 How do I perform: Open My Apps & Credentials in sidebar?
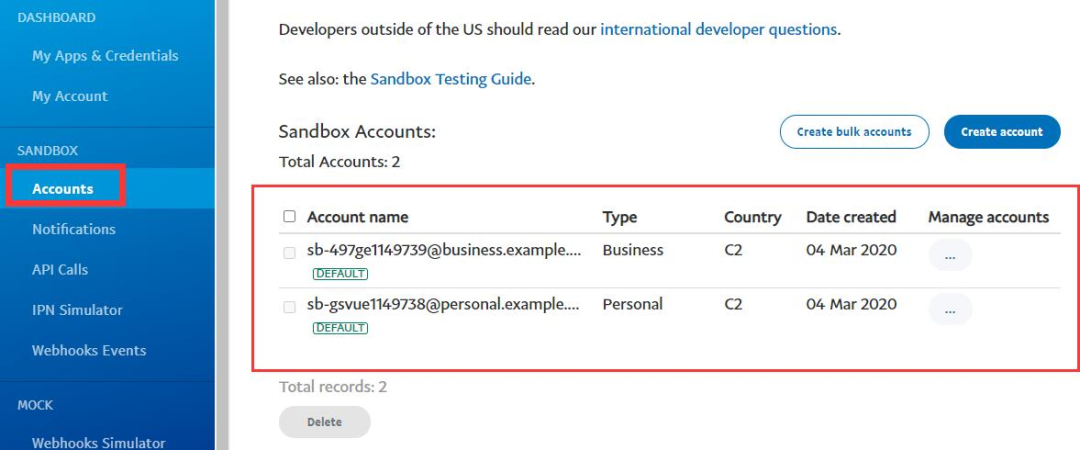pyautogui.click(x=105, y=56)
